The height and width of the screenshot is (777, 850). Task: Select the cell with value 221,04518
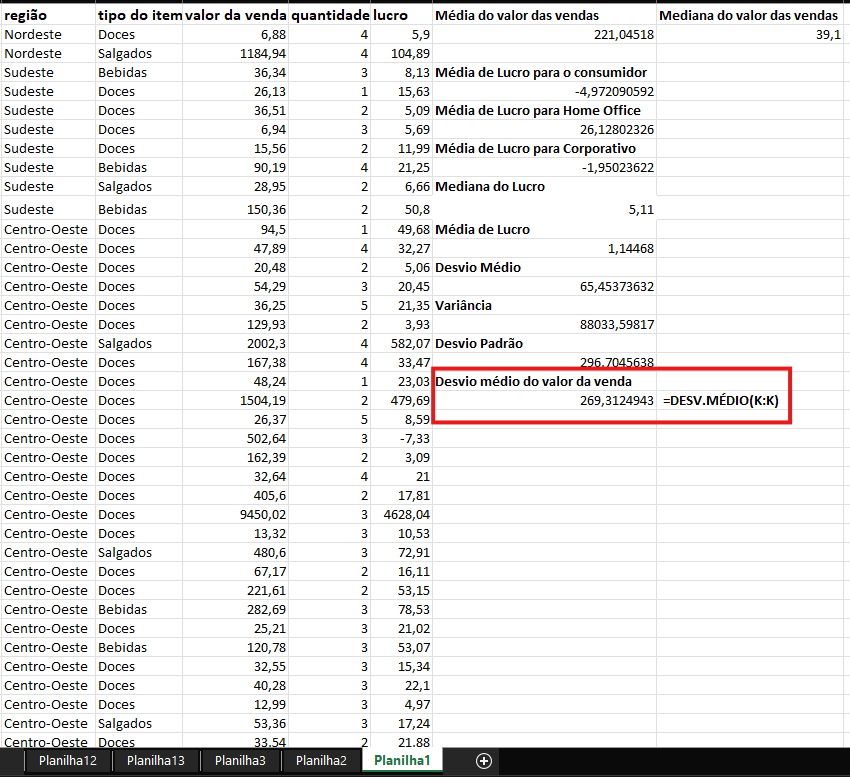(544, 34)
